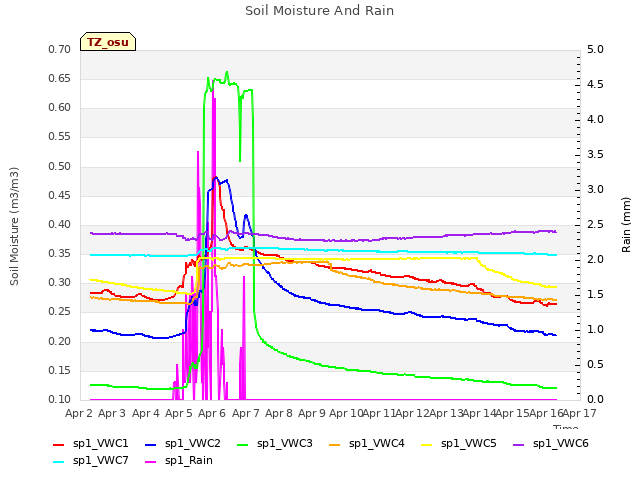Click the Apr 9 x-axis tick label

click(x=312, y=413)
